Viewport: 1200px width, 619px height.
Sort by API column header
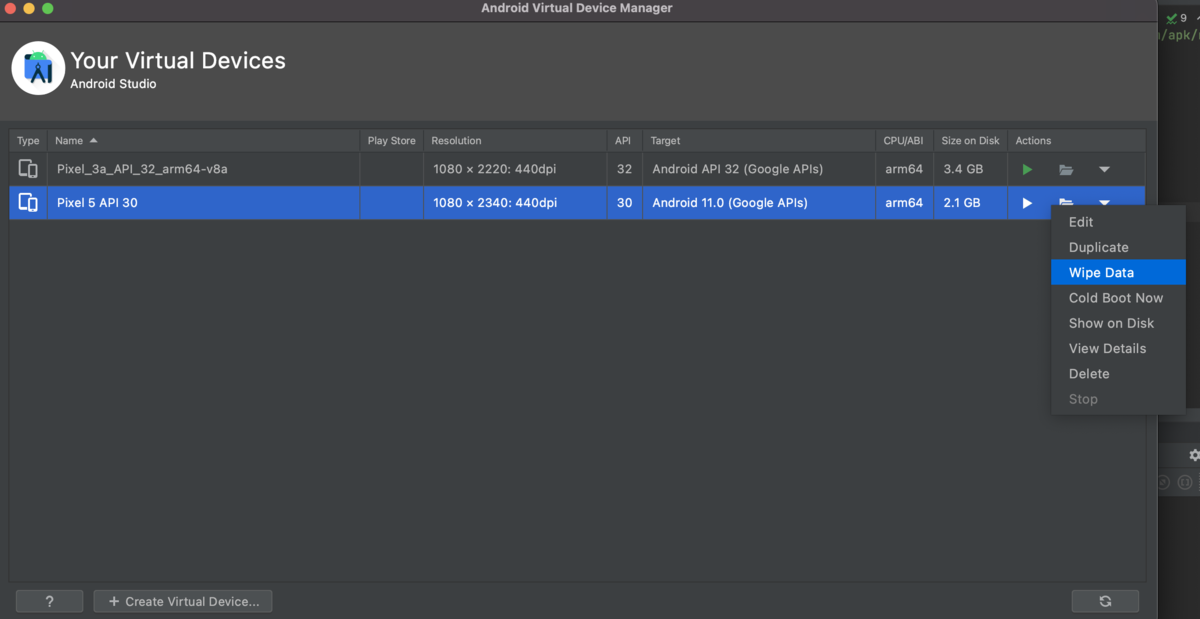624,141
